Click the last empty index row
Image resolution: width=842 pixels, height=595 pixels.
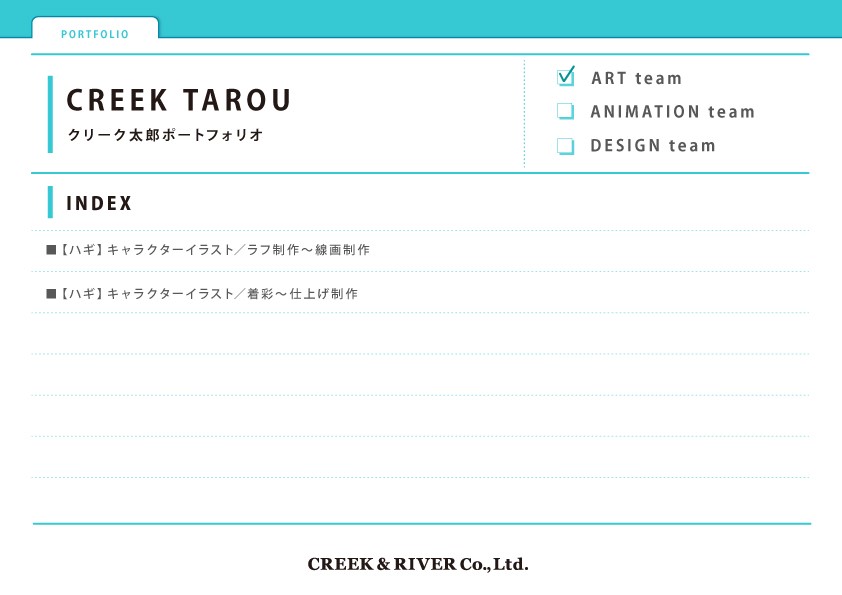[420, 500]
